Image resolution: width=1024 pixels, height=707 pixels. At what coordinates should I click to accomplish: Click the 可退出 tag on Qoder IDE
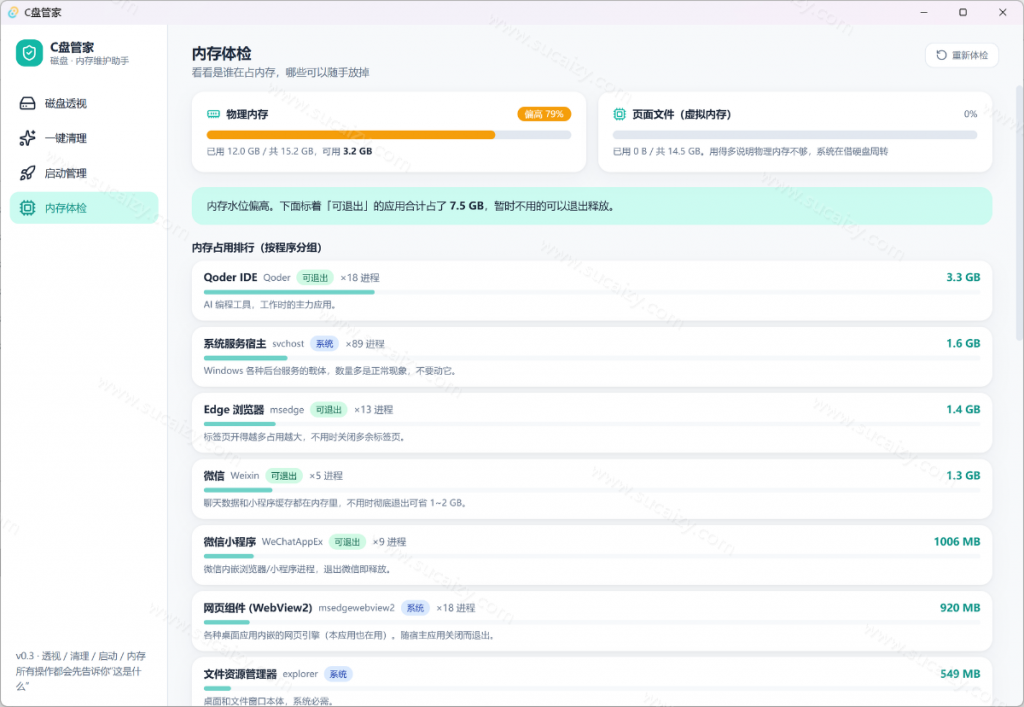pos(315,277)
